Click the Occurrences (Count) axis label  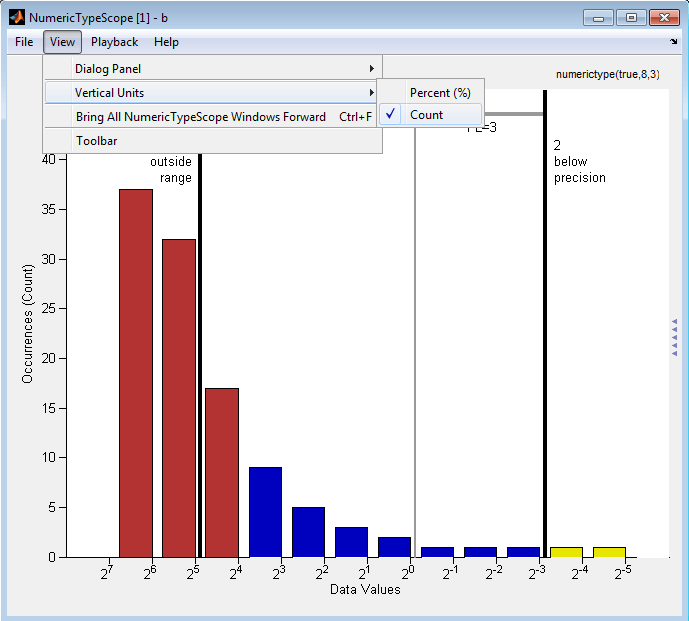pos(27,323)
